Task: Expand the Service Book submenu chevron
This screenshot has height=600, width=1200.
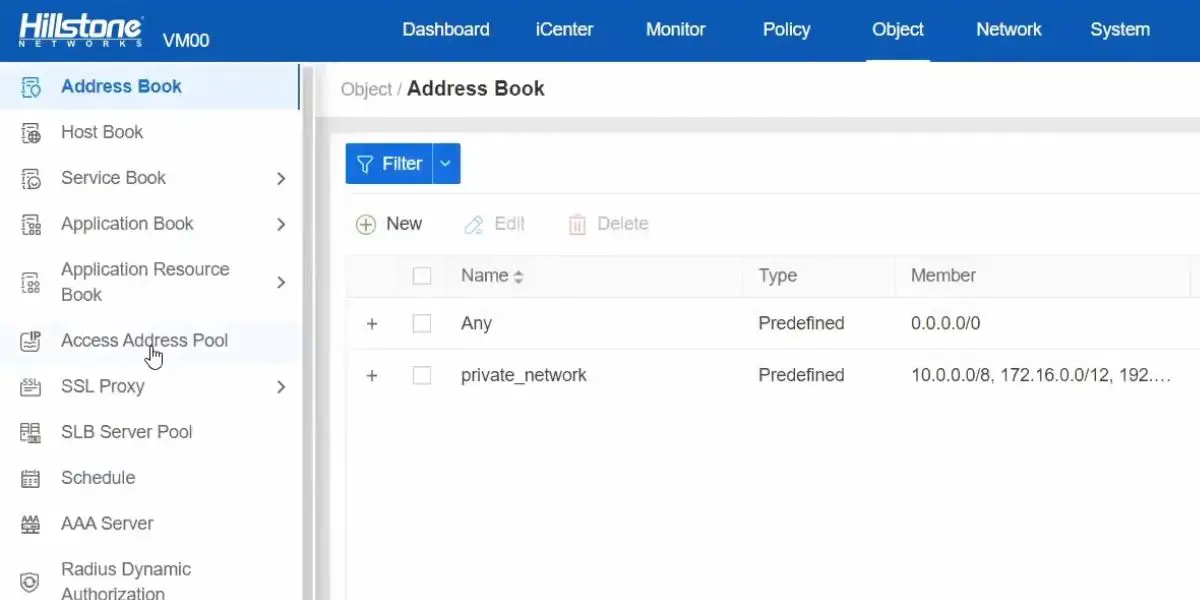Action: pyautogui.click(x=281, y=179)
